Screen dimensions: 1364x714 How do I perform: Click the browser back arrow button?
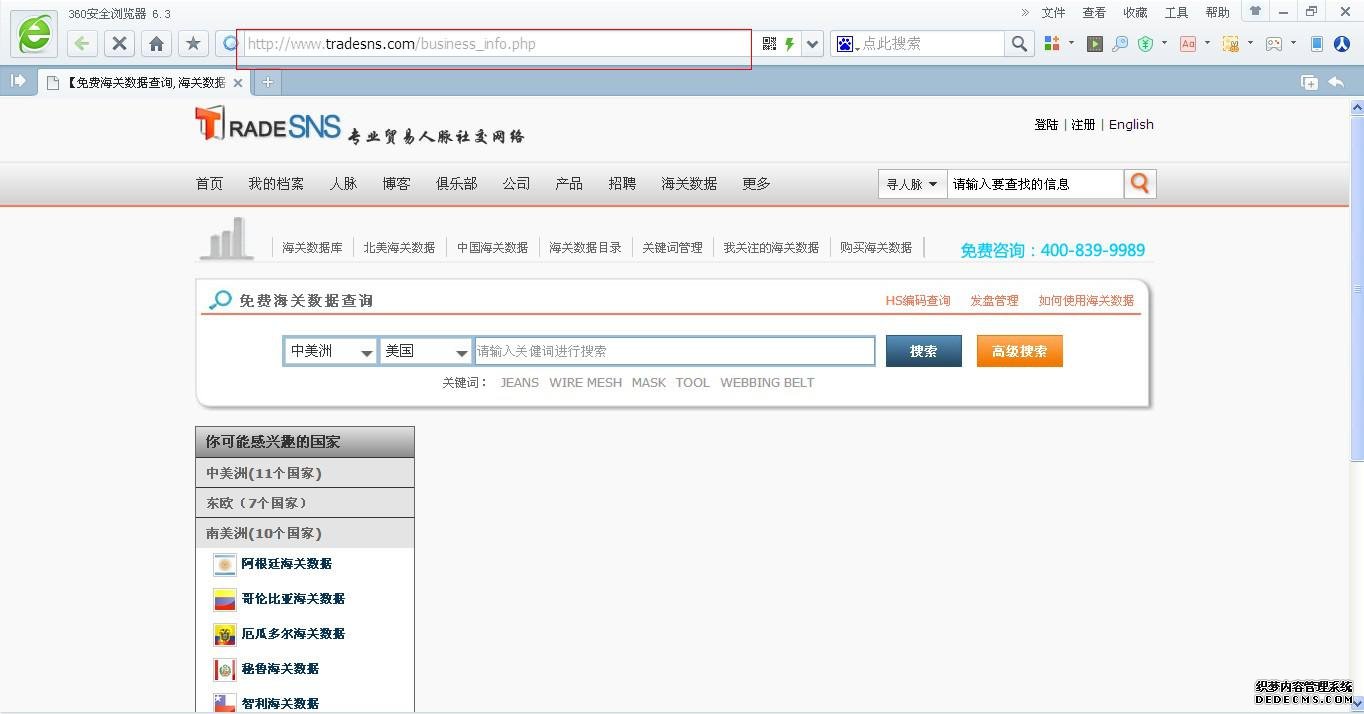pos(82,44)
